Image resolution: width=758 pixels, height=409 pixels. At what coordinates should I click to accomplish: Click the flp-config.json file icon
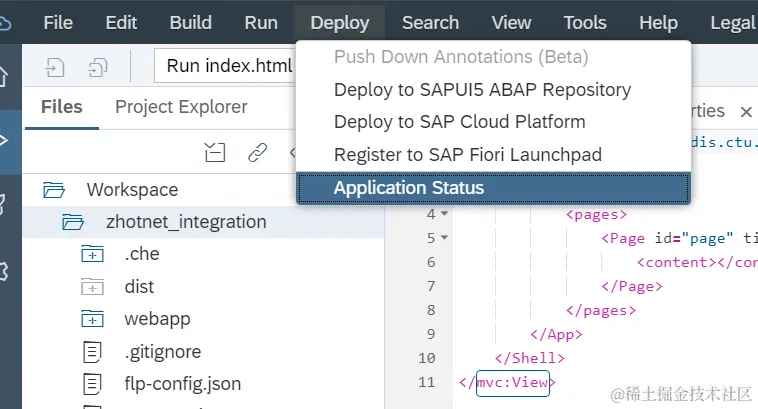click(92, 383)
